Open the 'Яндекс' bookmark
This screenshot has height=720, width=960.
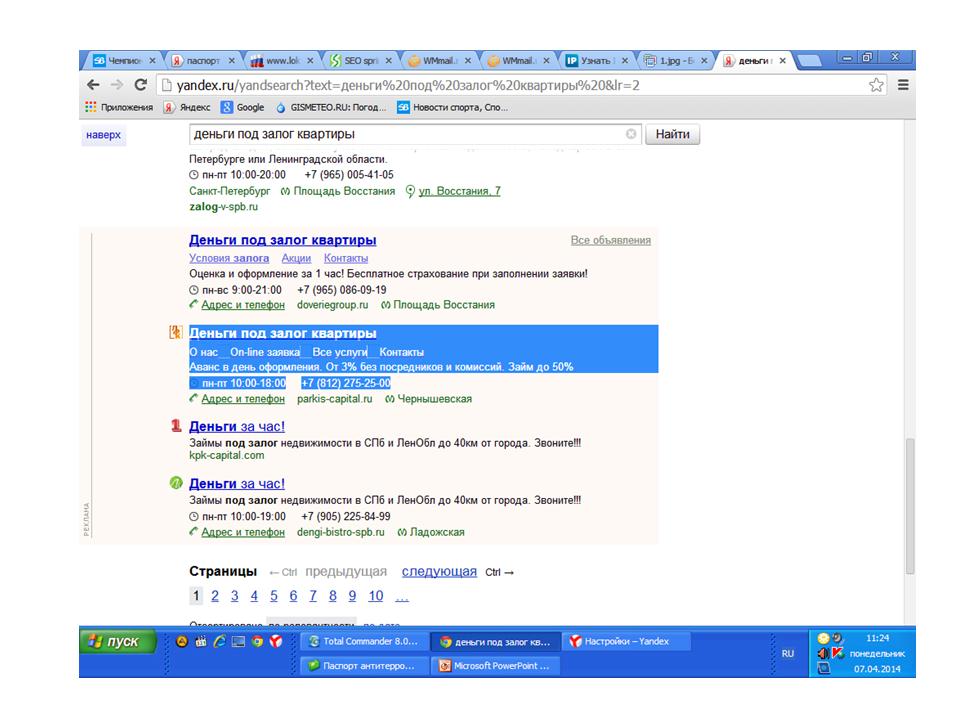click(187, 107)
